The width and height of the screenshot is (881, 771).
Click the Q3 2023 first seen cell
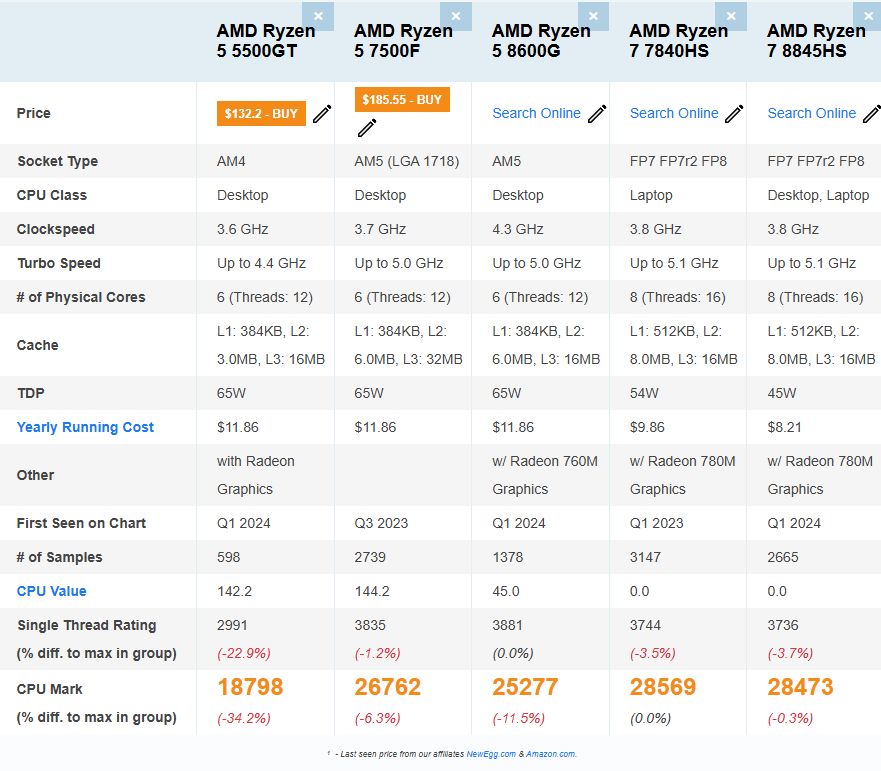(381, 523)
